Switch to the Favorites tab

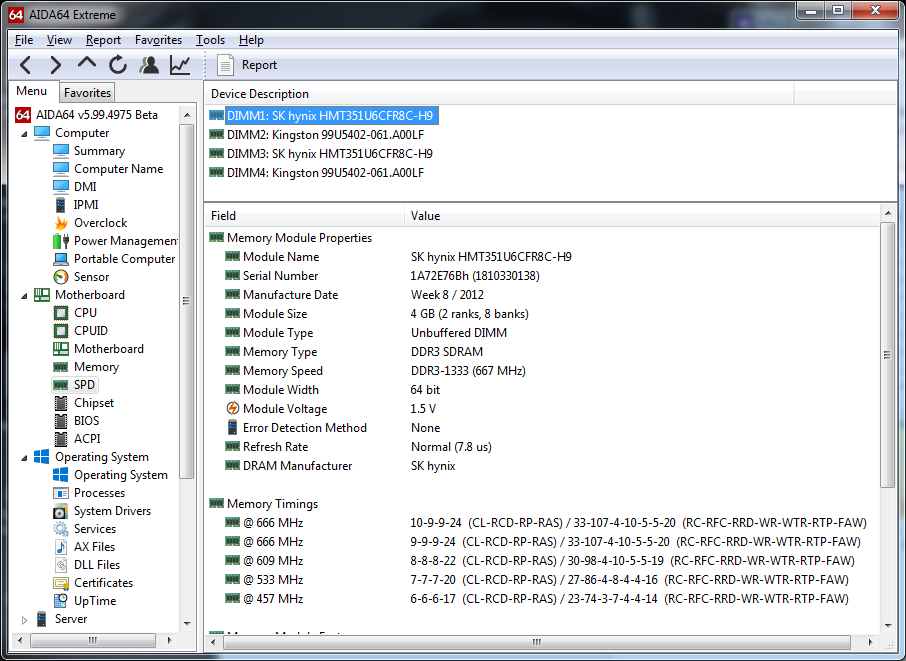coord(87,93)
